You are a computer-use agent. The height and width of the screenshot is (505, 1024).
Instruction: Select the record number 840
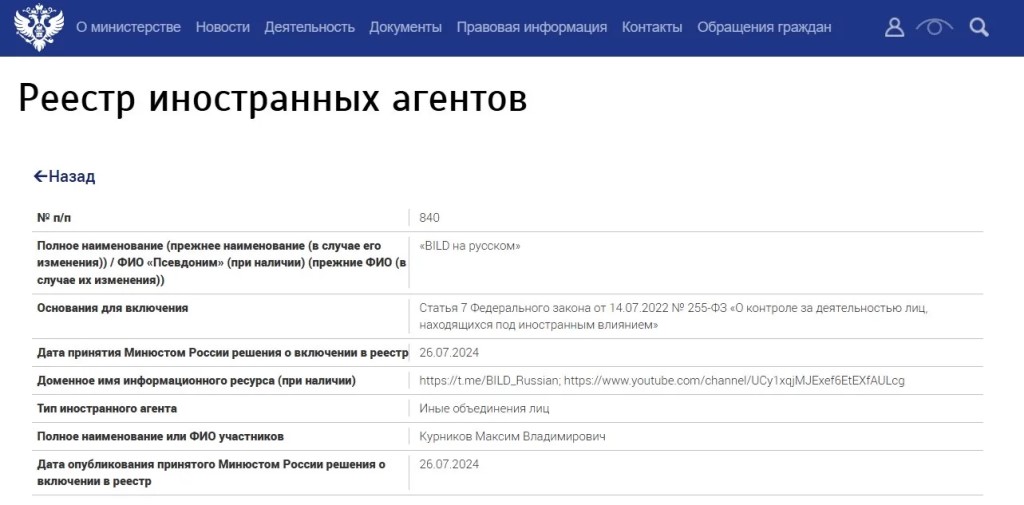tap(430, 218)
